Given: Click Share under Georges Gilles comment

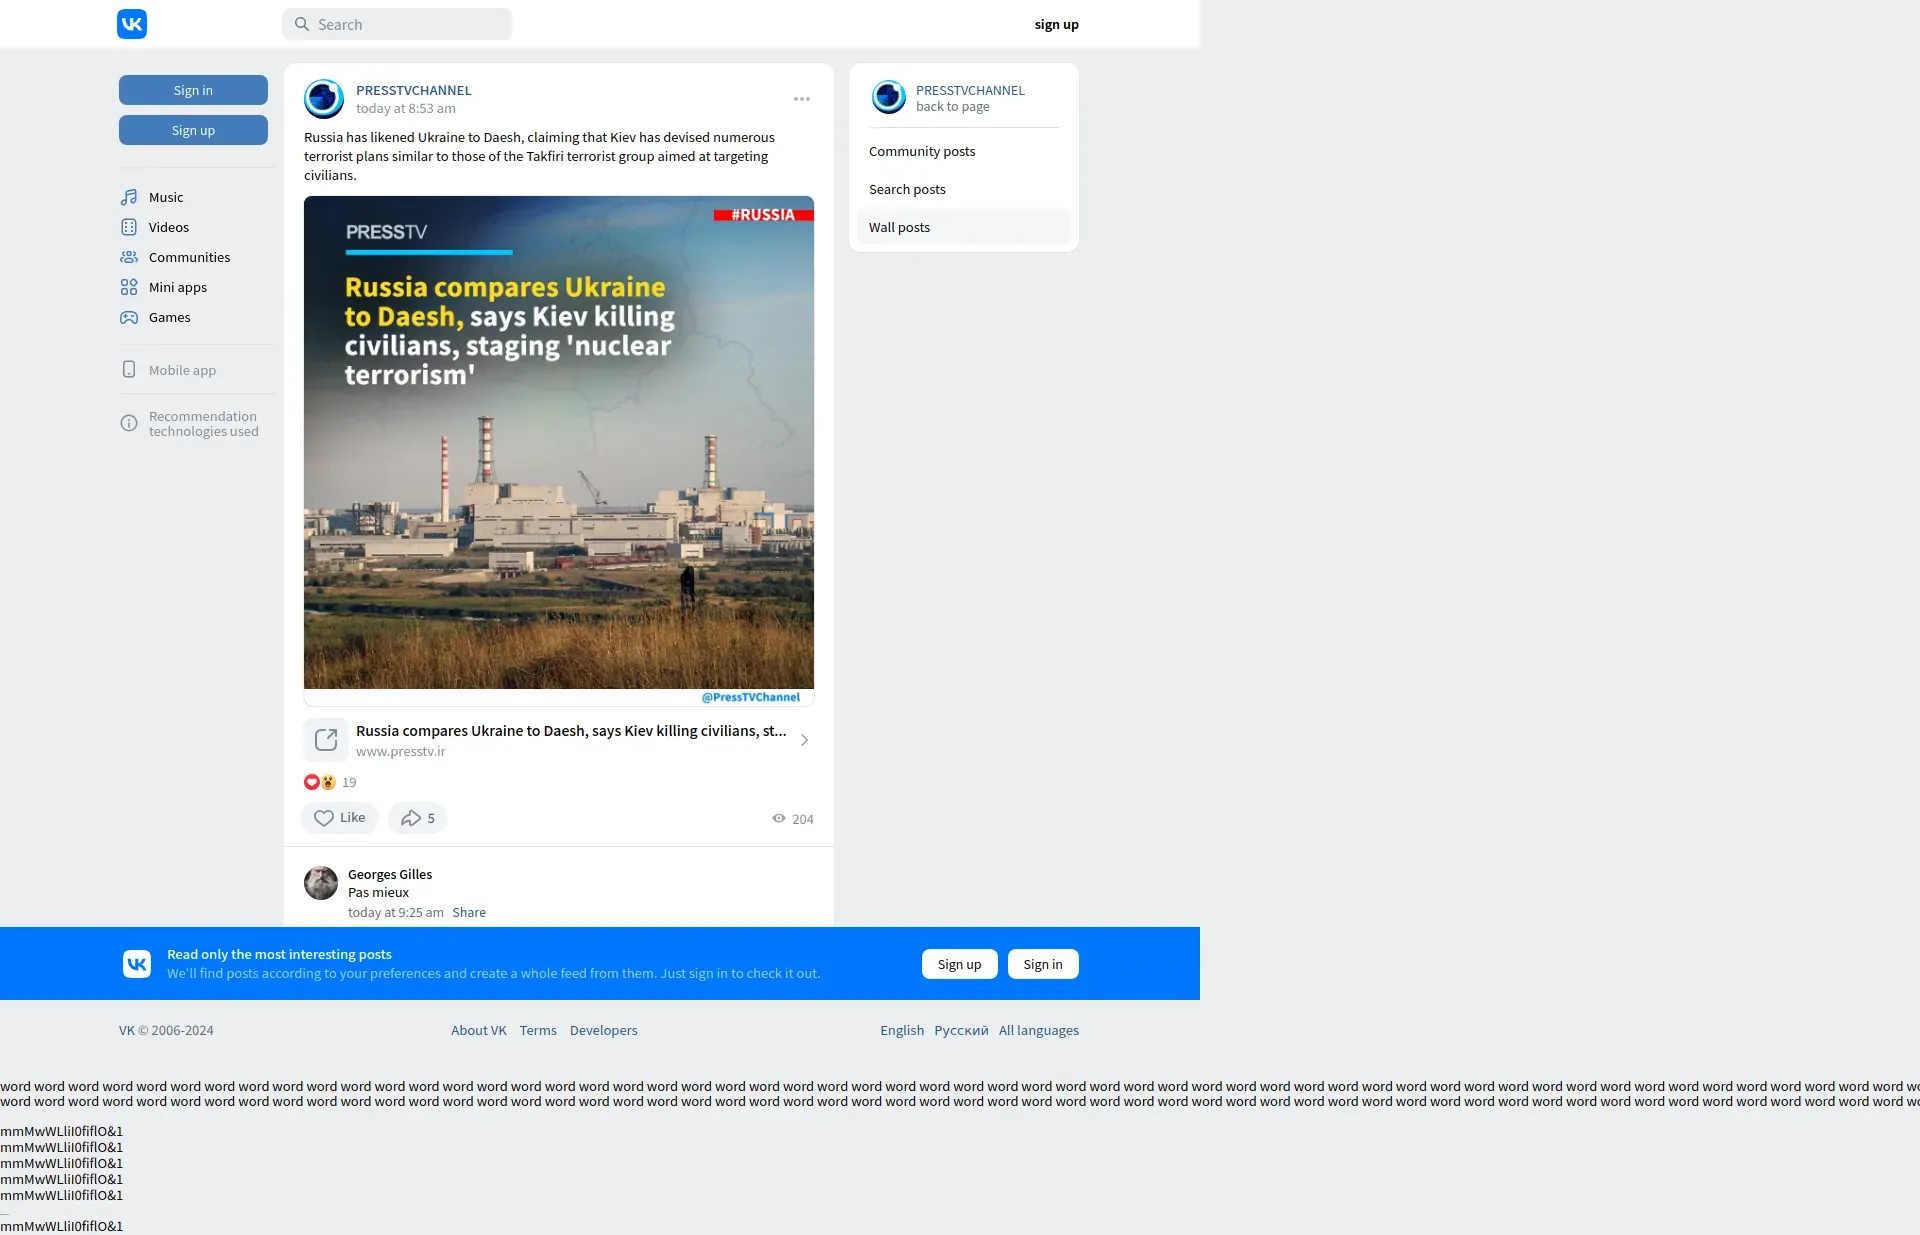Looking at the screenshot, I should tap(469, 912).
